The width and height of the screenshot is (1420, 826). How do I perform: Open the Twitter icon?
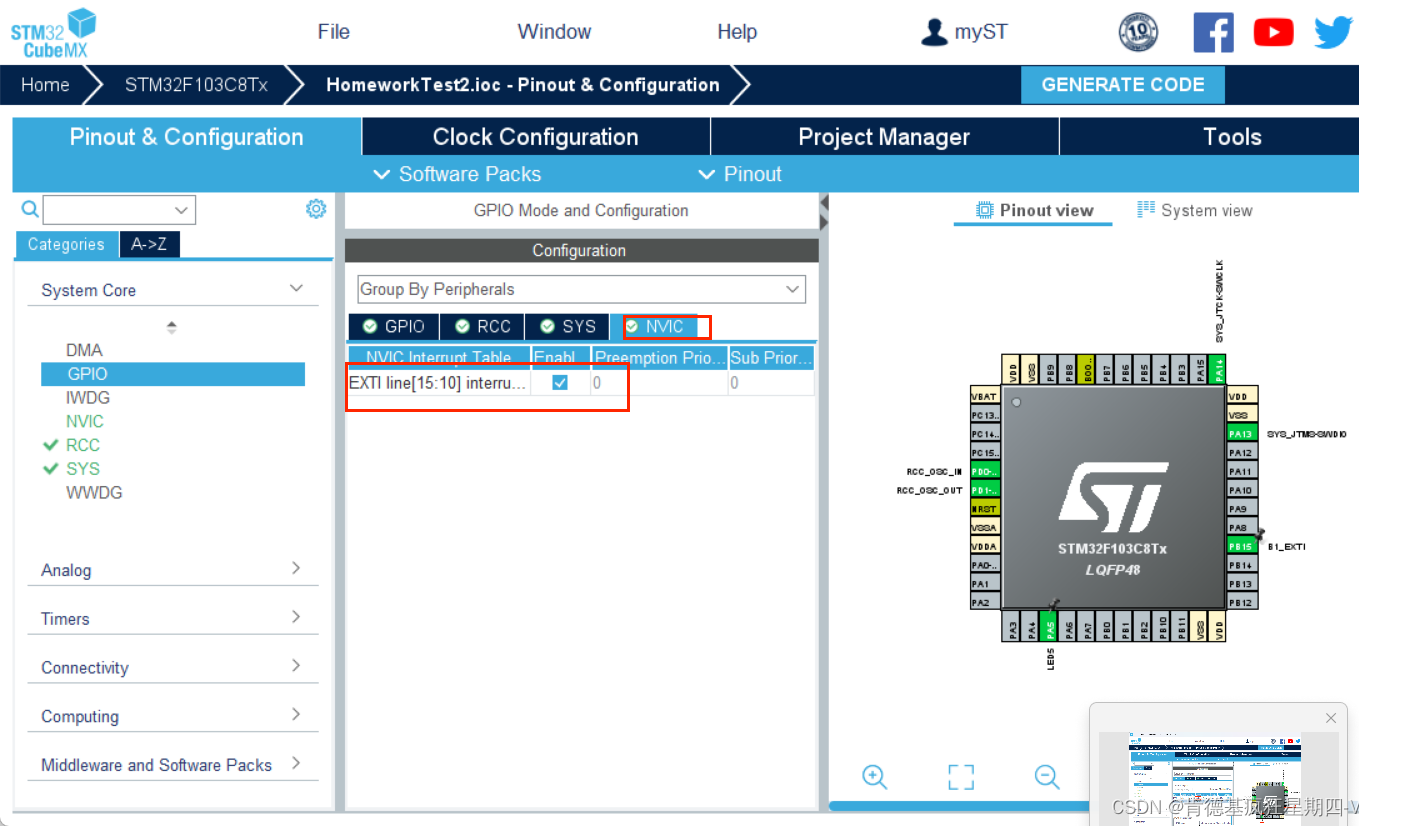1333,32
